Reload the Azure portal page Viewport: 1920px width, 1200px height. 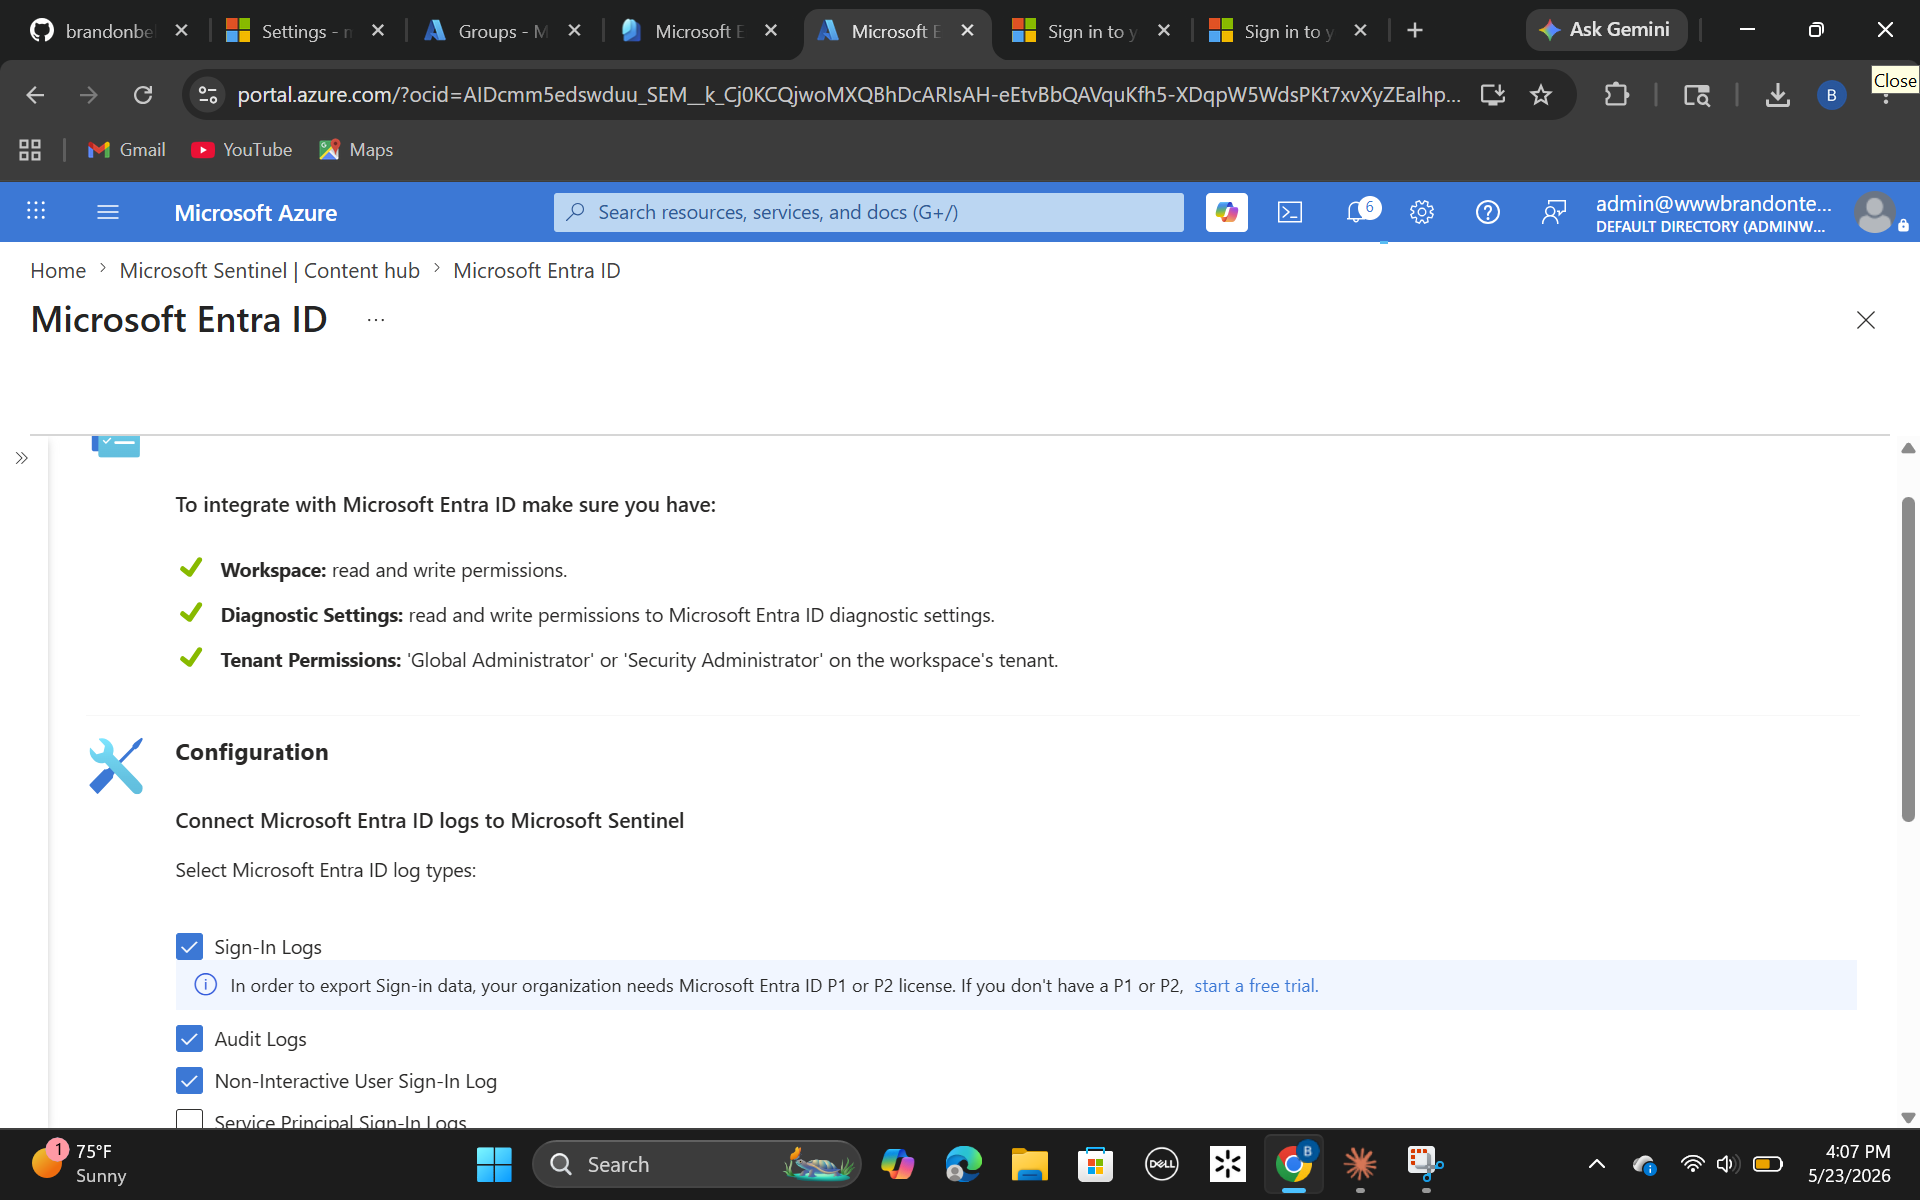pos(143,95)
